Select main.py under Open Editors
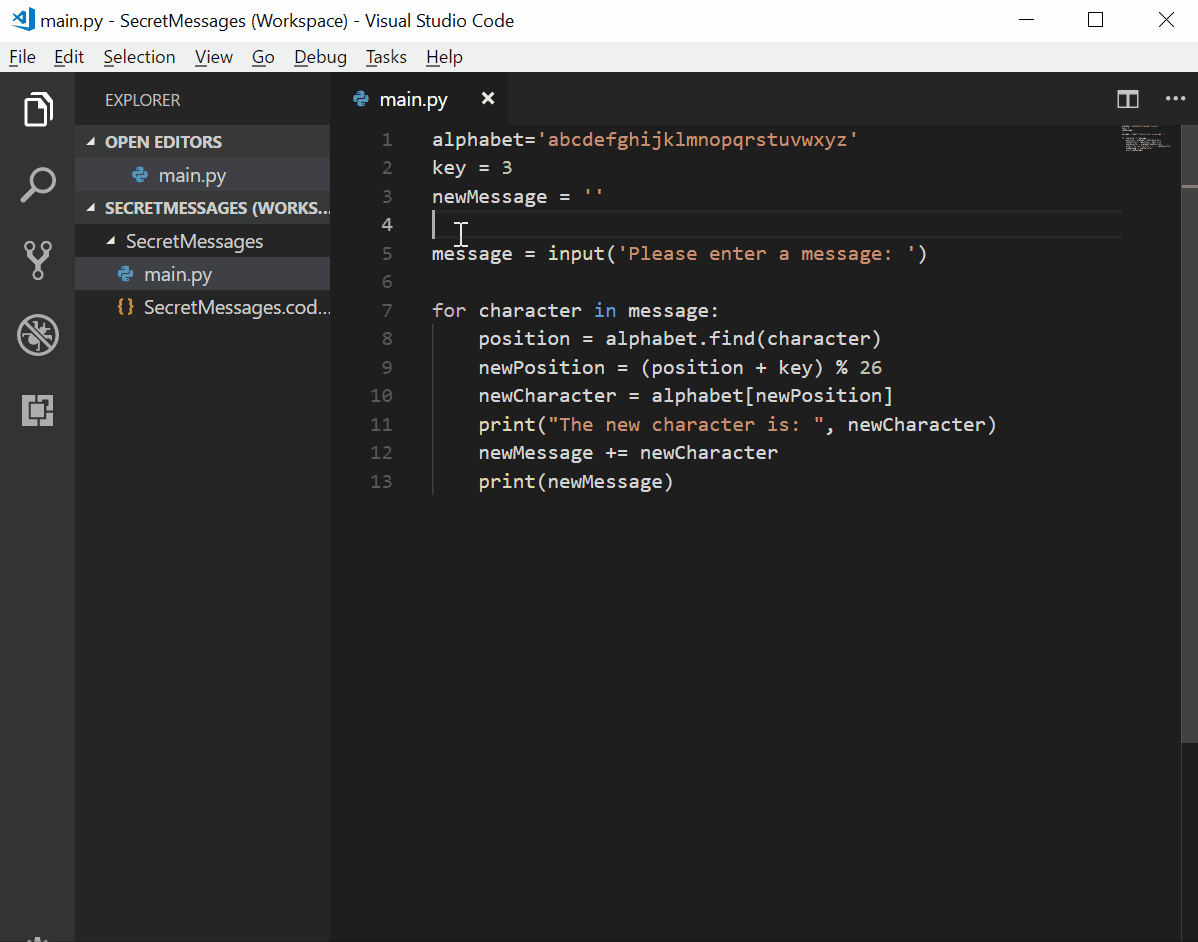The height and width of the screenshot is (942, 1198). pyautogui.click(x=202, y=175)
